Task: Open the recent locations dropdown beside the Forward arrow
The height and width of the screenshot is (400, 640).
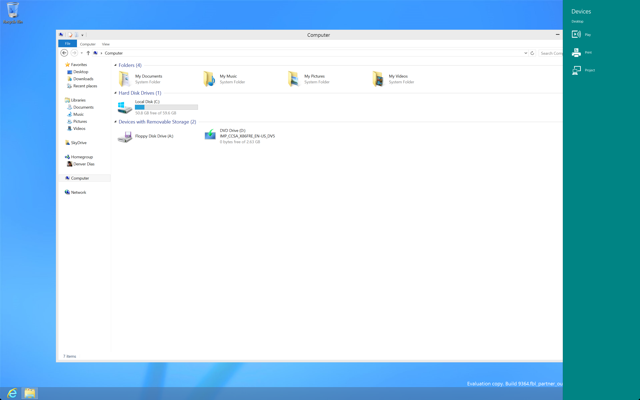Action: point(82,53)
